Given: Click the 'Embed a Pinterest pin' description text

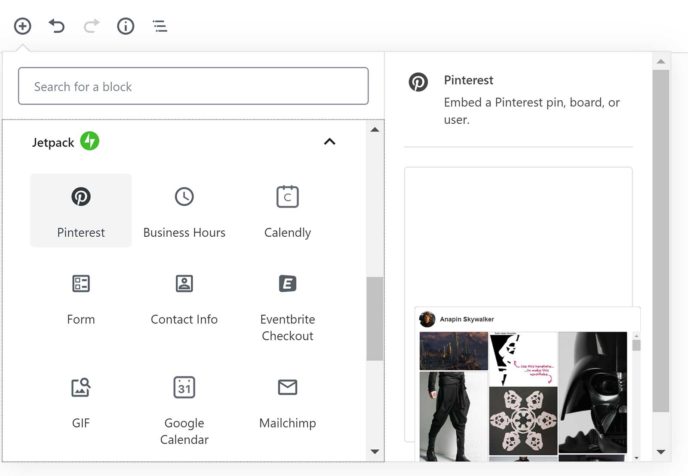Looking at the screenshot, I should pyautogui.click(x=531, y=111).
